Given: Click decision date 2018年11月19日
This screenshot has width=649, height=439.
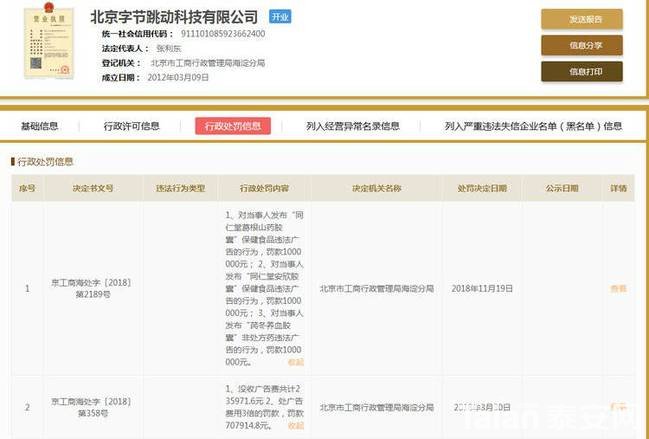Looking at the screenshot, I should (482, 288).
